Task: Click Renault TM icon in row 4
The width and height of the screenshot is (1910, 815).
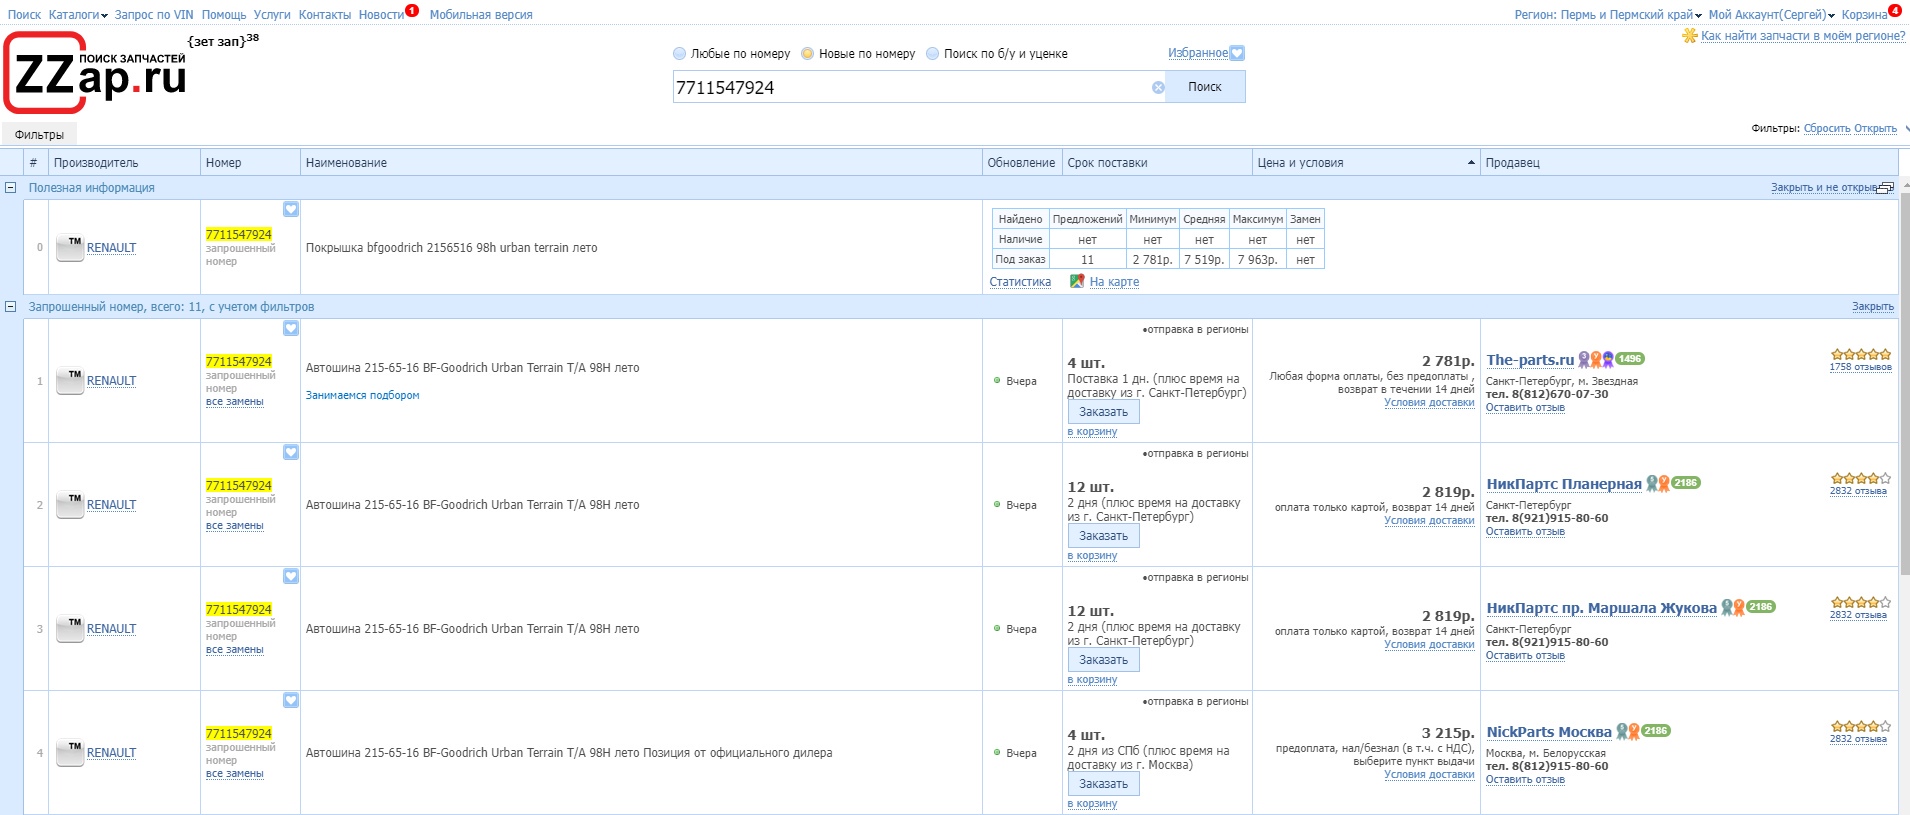Action: click(x=70, y=753)
